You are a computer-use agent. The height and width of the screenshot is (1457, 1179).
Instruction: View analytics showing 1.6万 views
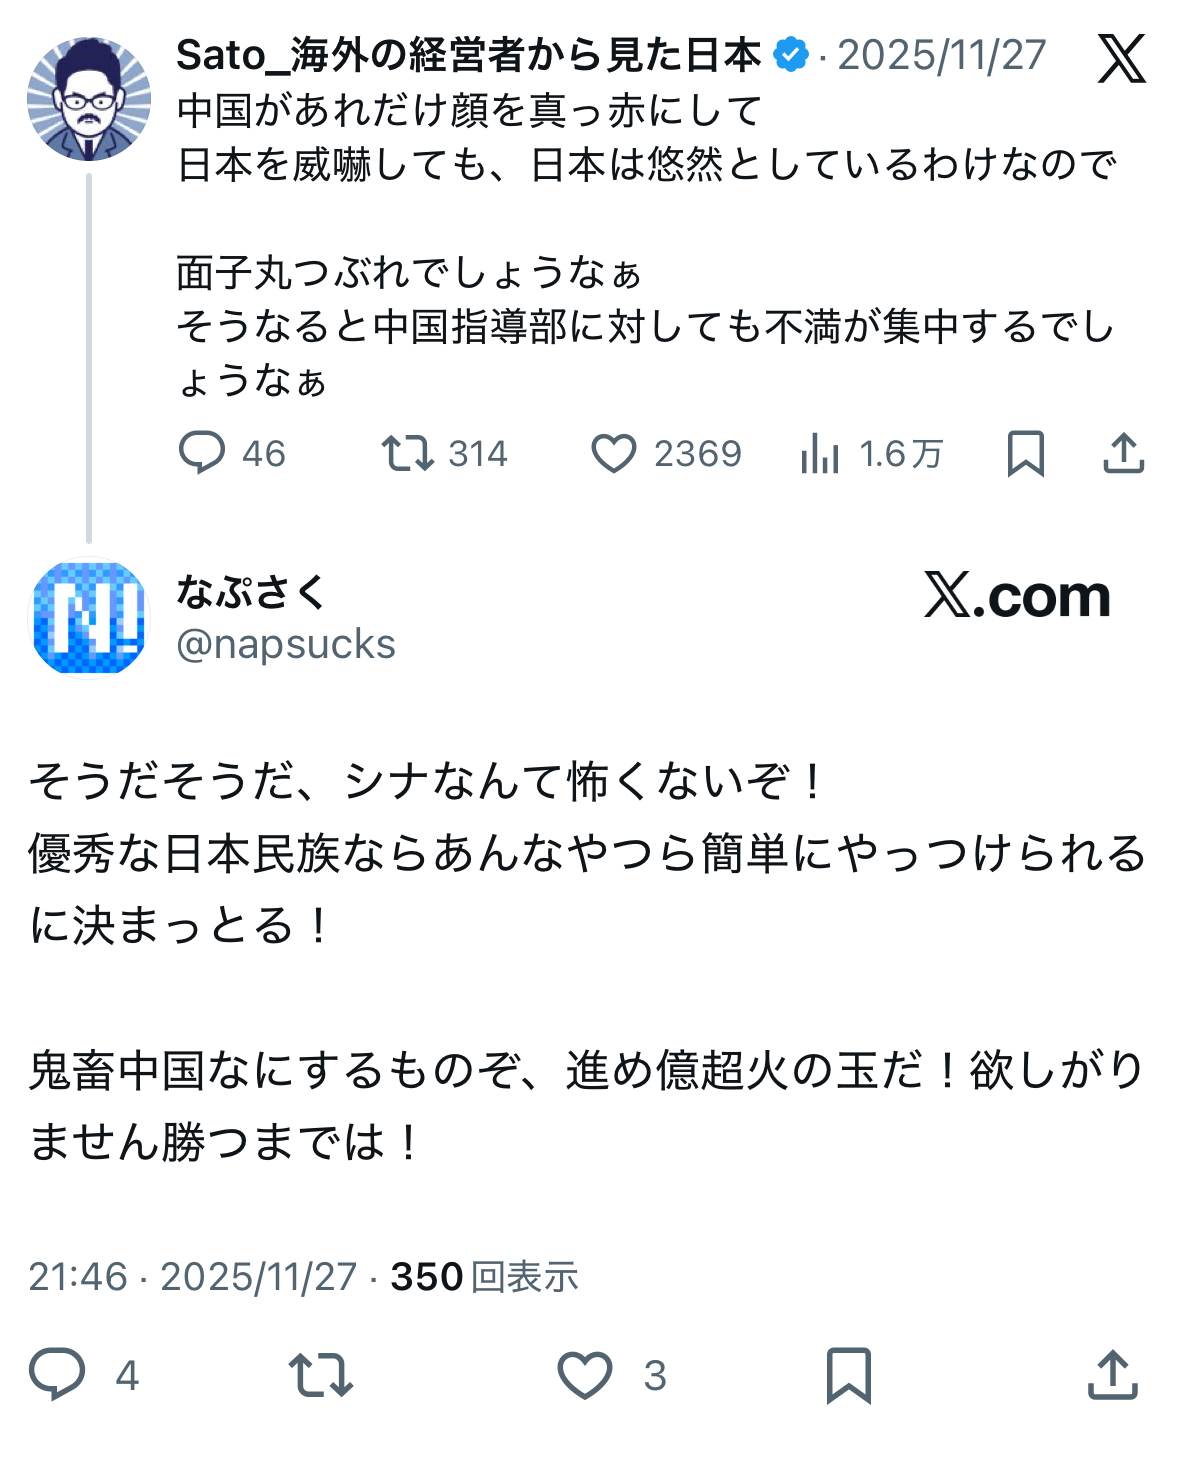820,455
